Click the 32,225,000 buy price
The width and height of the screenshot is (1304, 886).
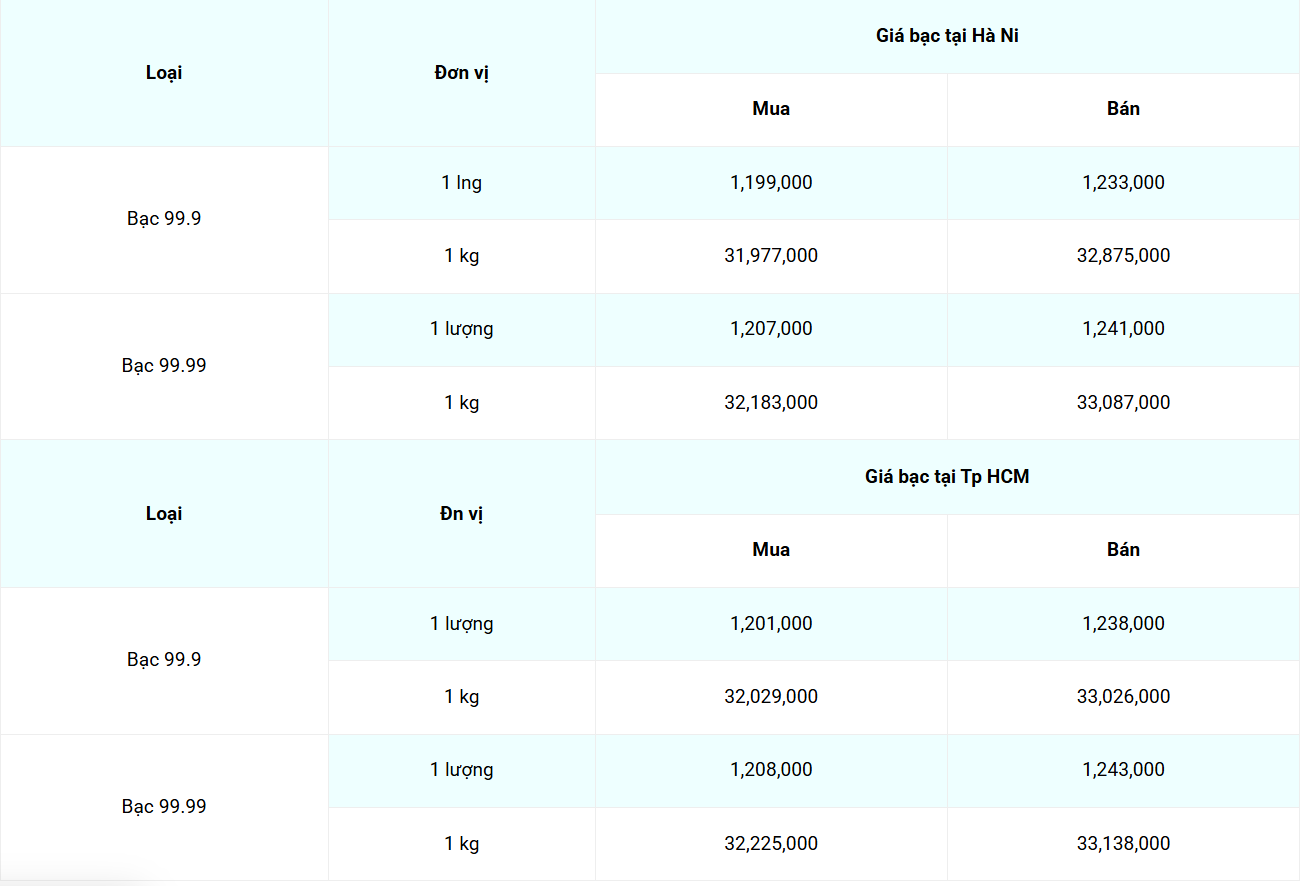[x=771, y=844]
